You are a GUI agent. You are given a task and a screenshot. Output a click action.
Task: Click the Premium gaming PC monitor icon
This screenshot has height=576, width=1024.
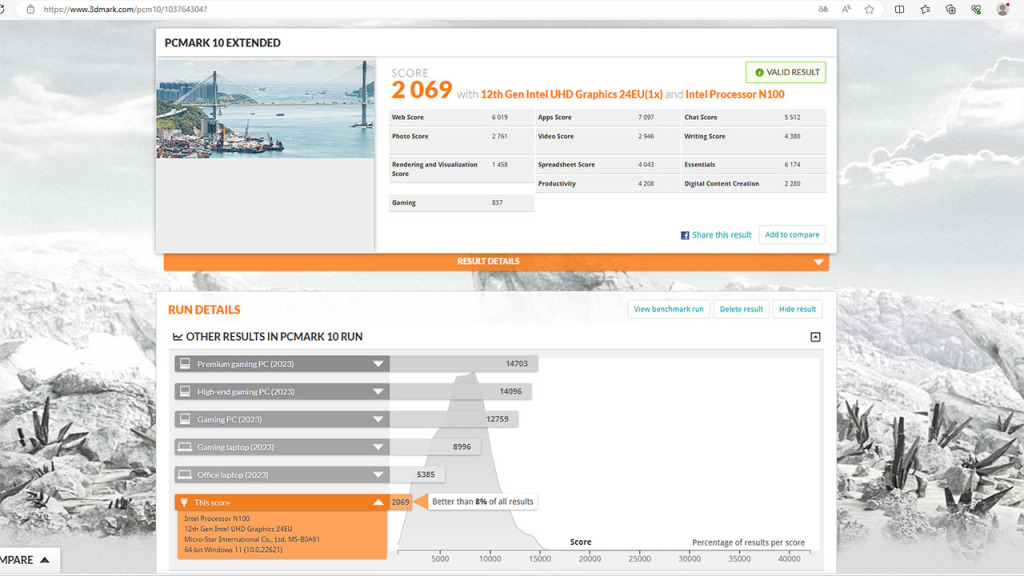[x=185, y=364]
